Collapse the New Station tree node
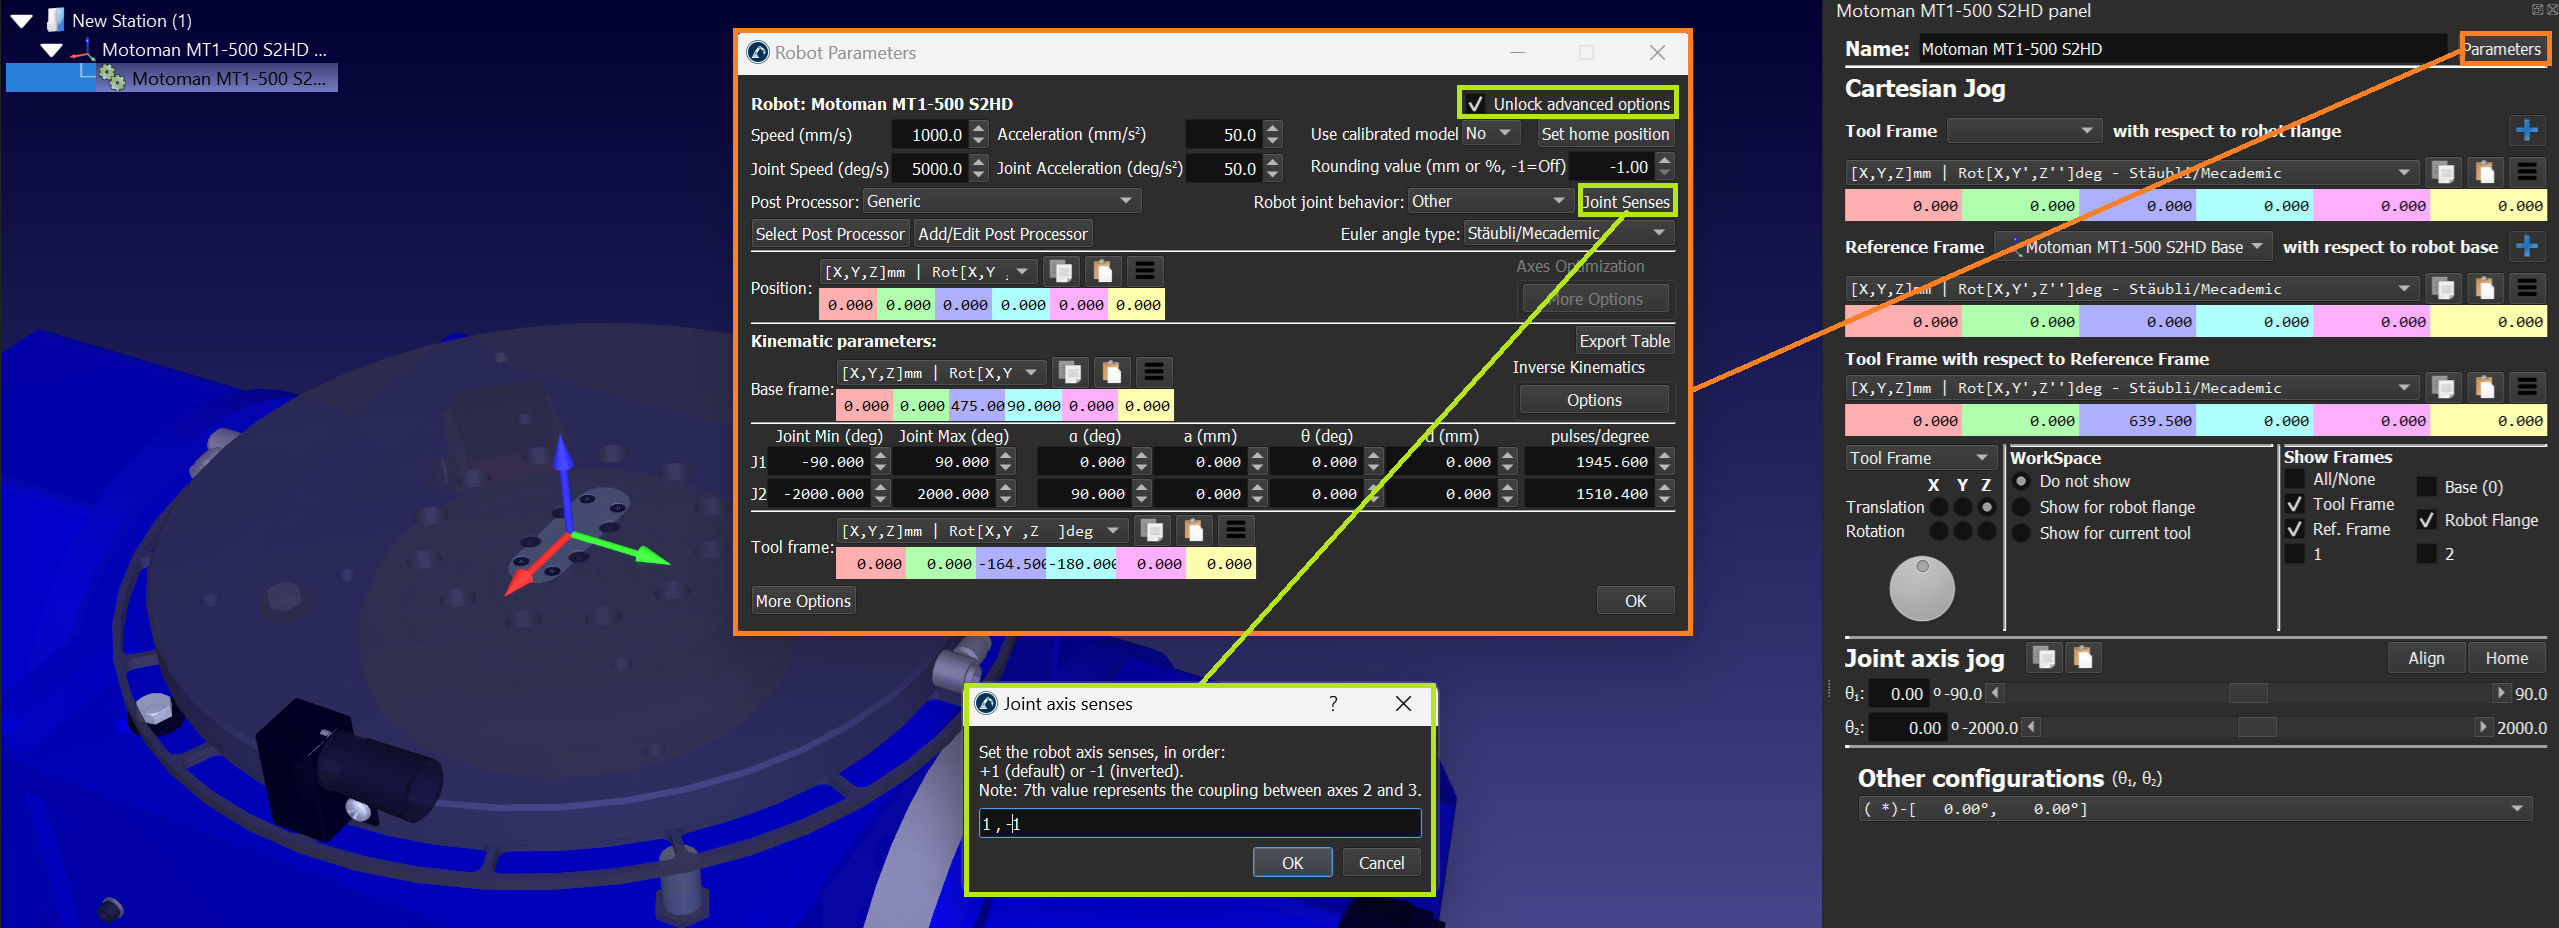 (21, 20)
